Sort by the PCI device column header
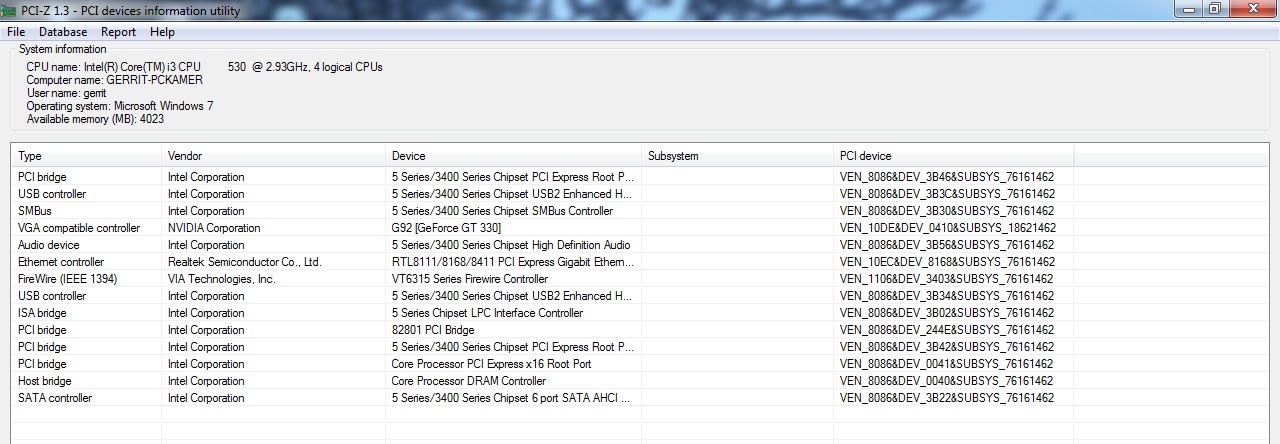1280x444 pixels. 953,156
